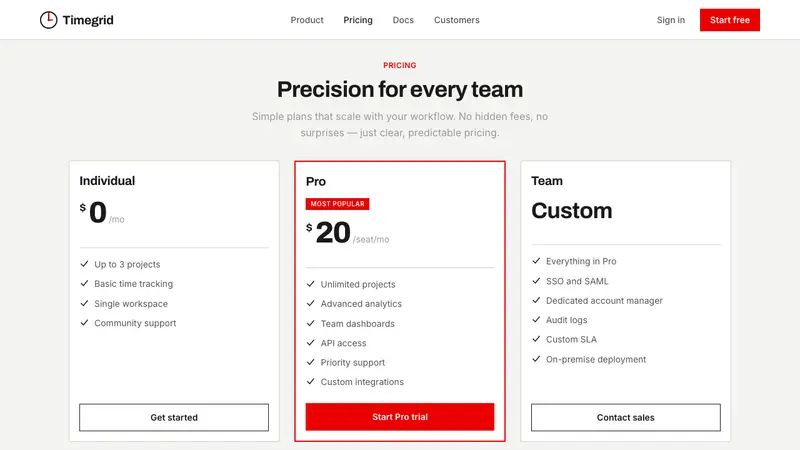The height and width of the screenshot is (450, 800).
Task: Click the MOST POPULAR badge
Action: (x=337, y=204)
